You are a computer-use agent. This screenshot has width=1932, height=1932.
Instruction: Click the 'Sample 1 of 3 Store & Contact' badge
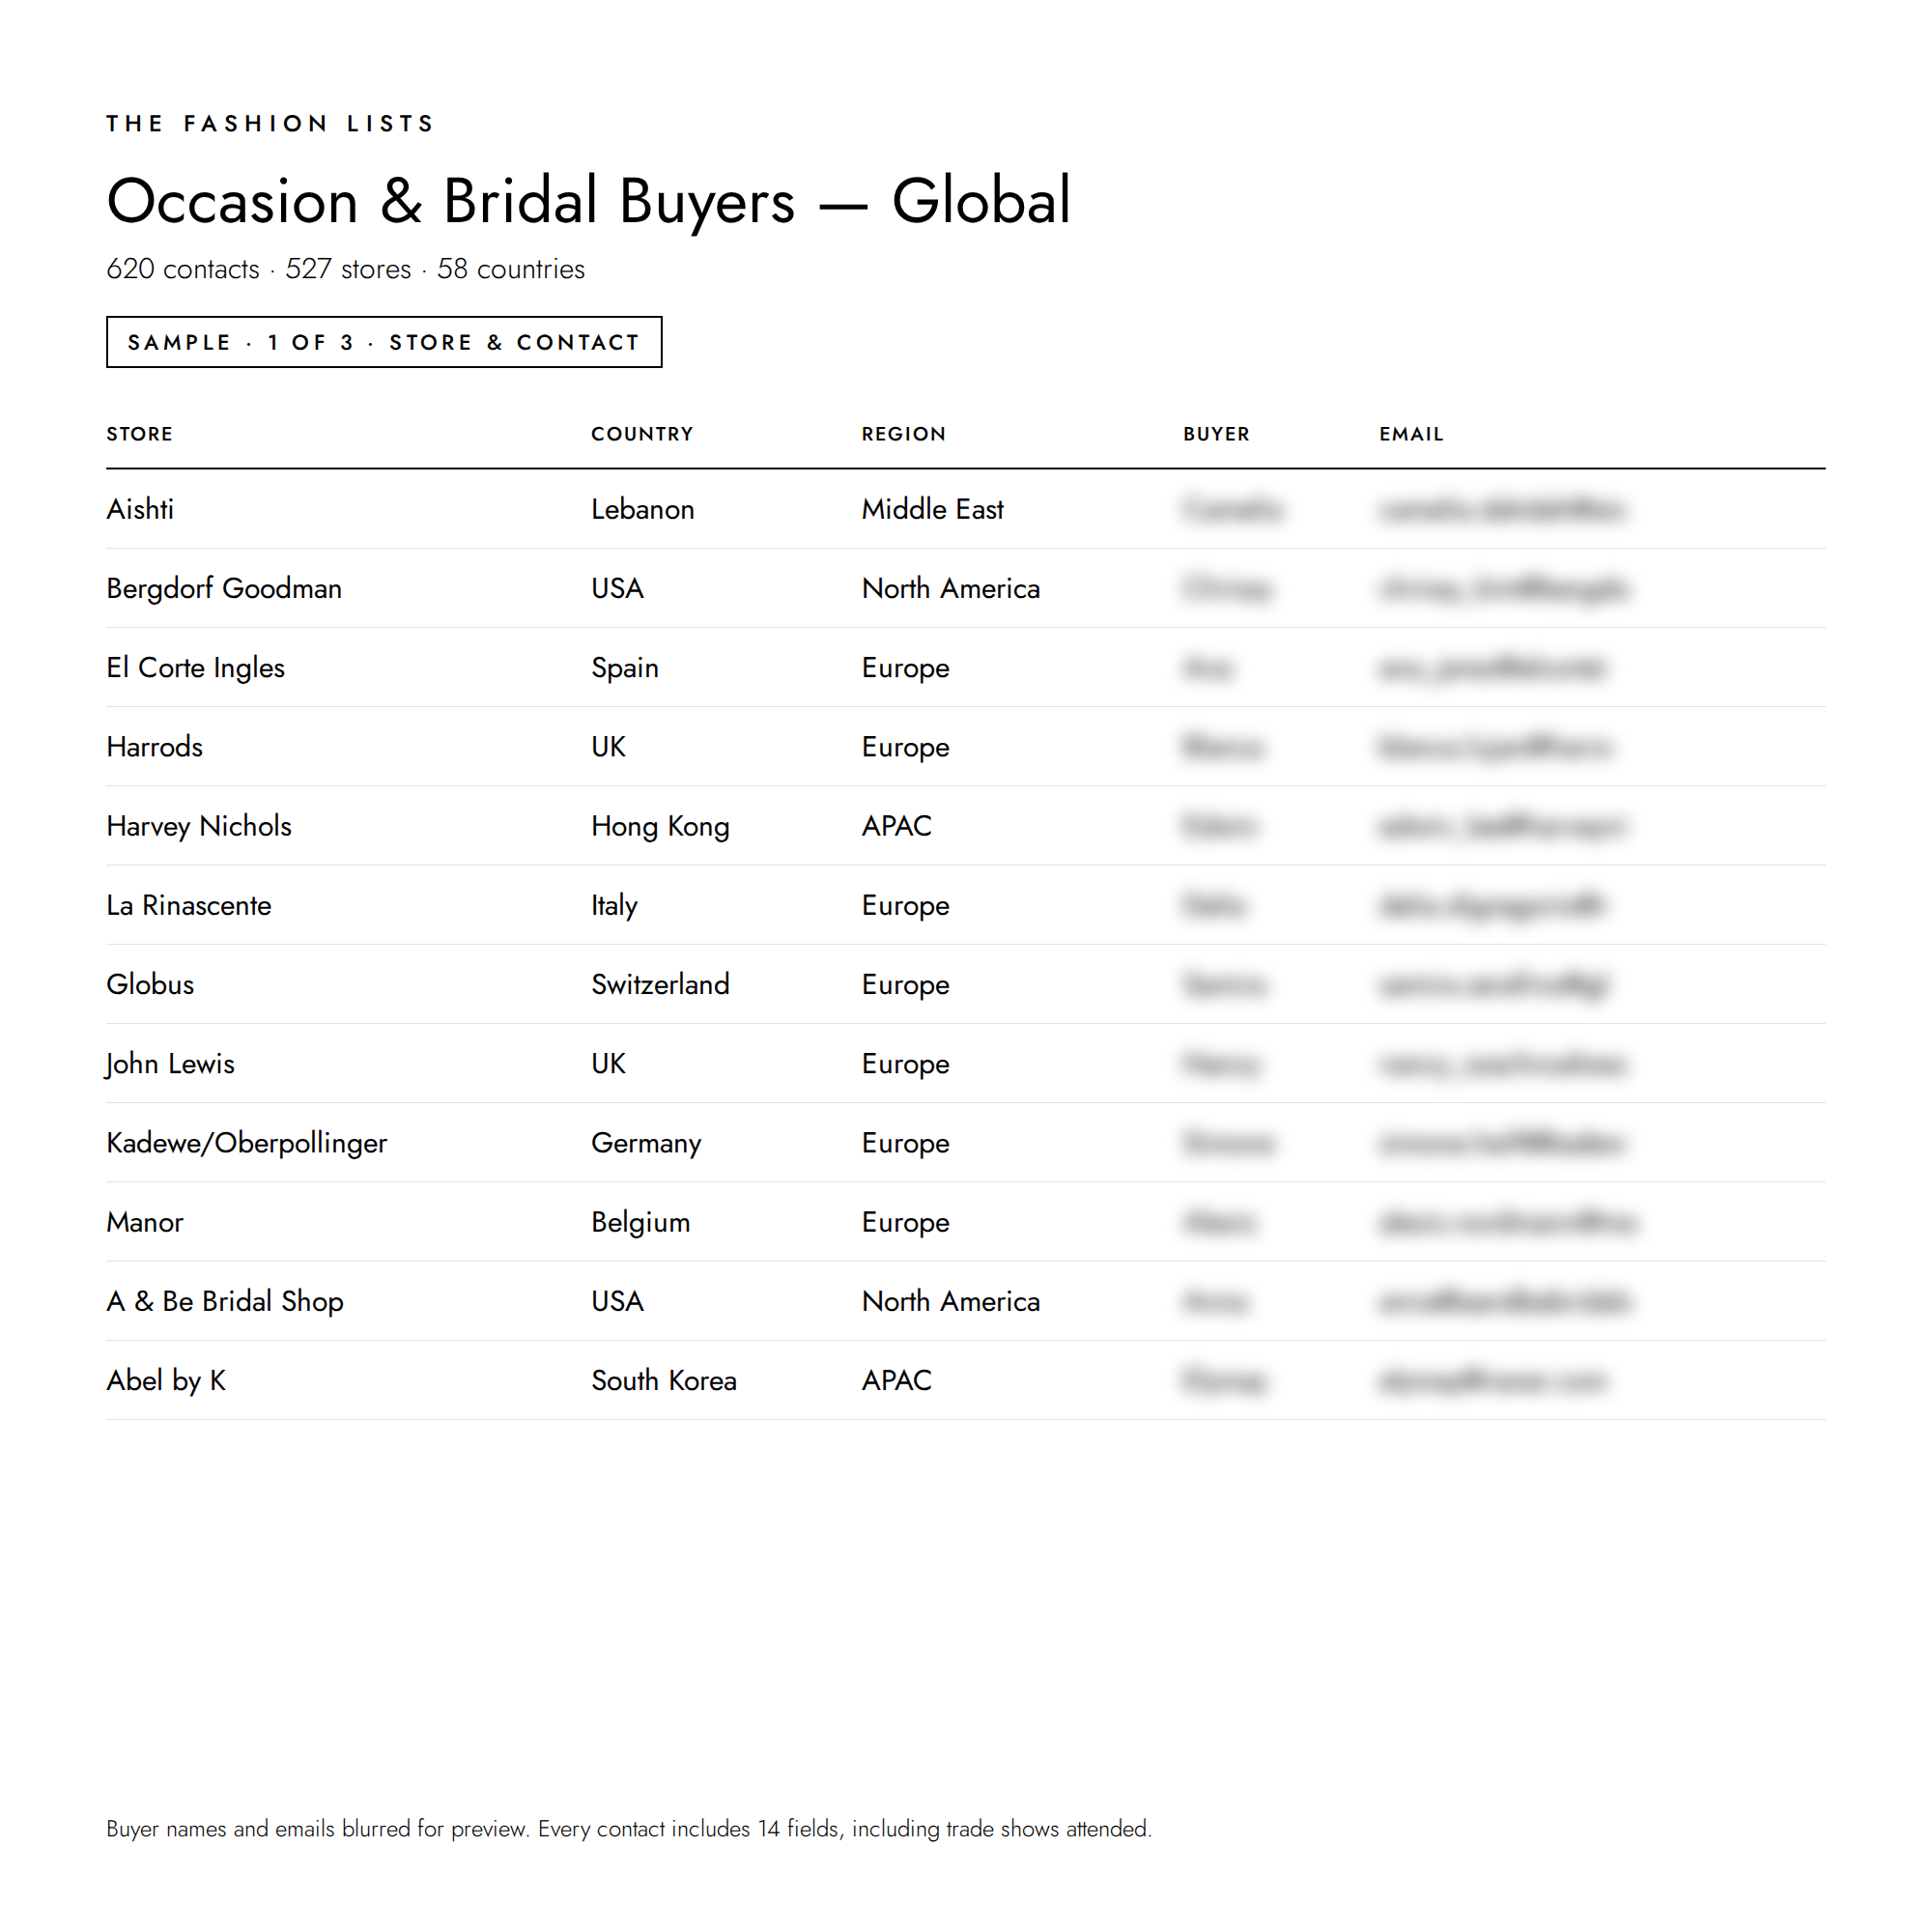(384, 342)
